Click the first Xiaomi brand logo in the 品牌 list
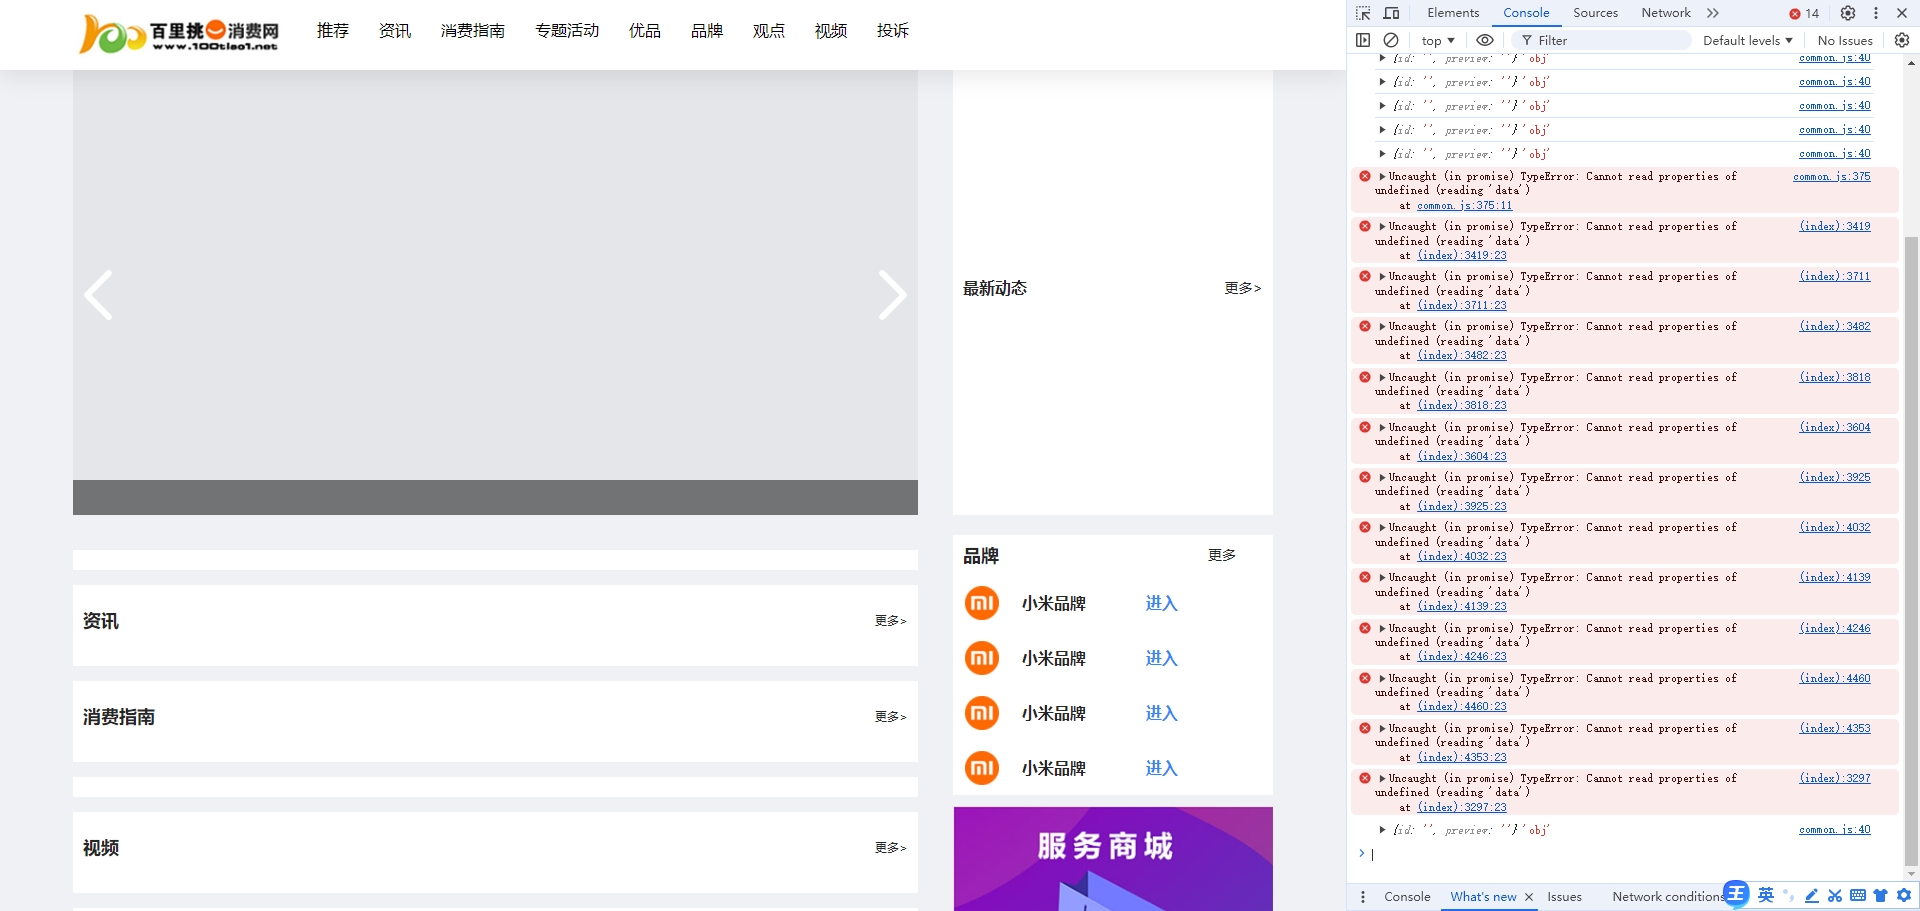Viewport: 1920px width, 911px height. 982,603
